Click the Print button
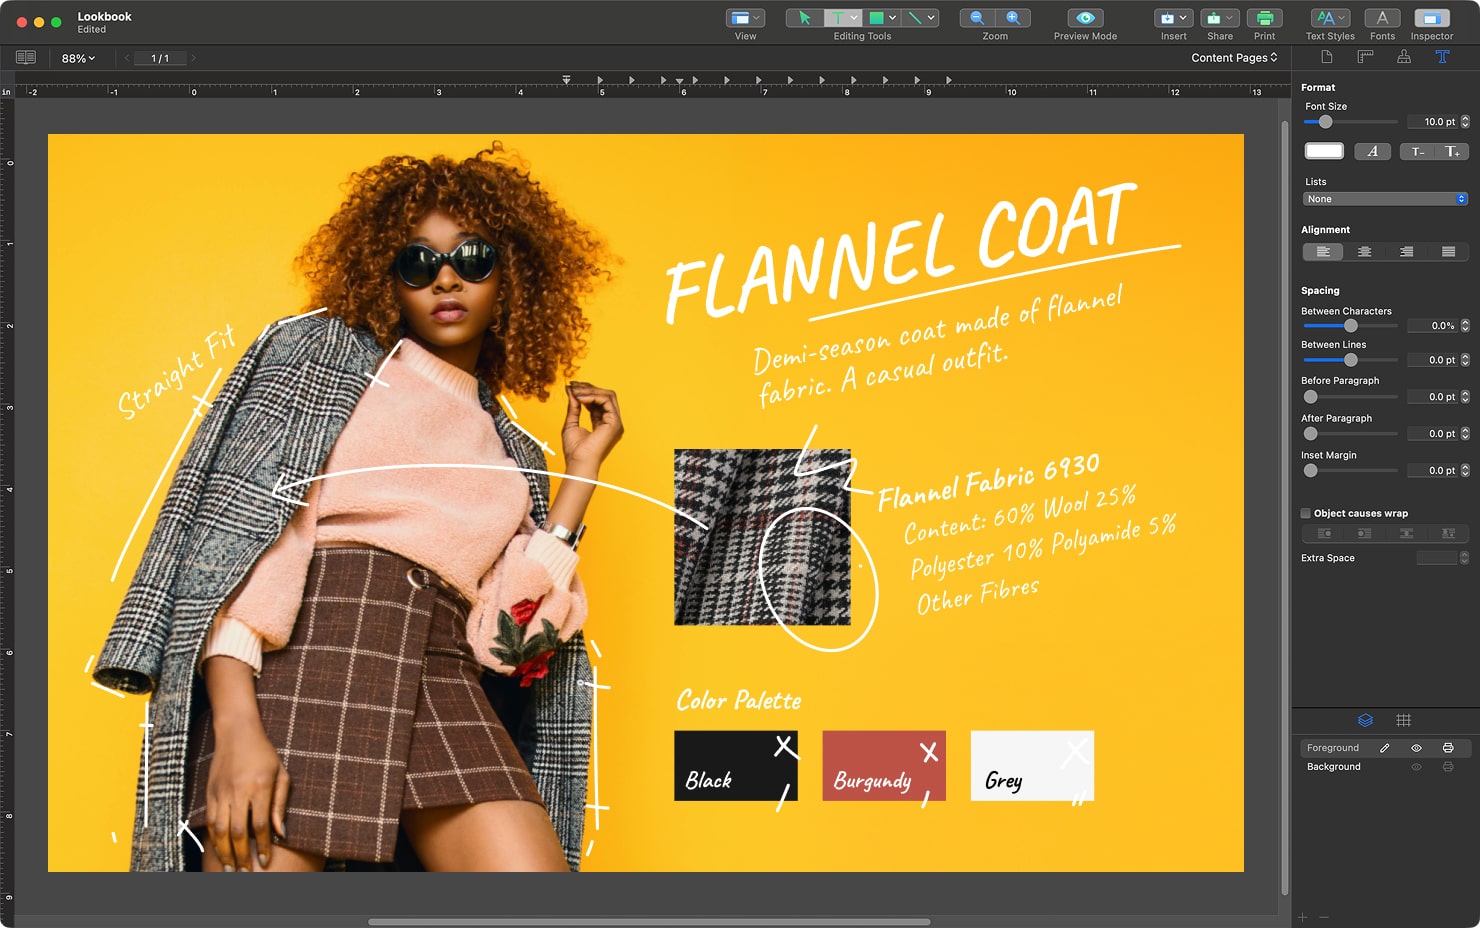The width and height of the screenshot is (1480, 928). tap(1265, 17)
